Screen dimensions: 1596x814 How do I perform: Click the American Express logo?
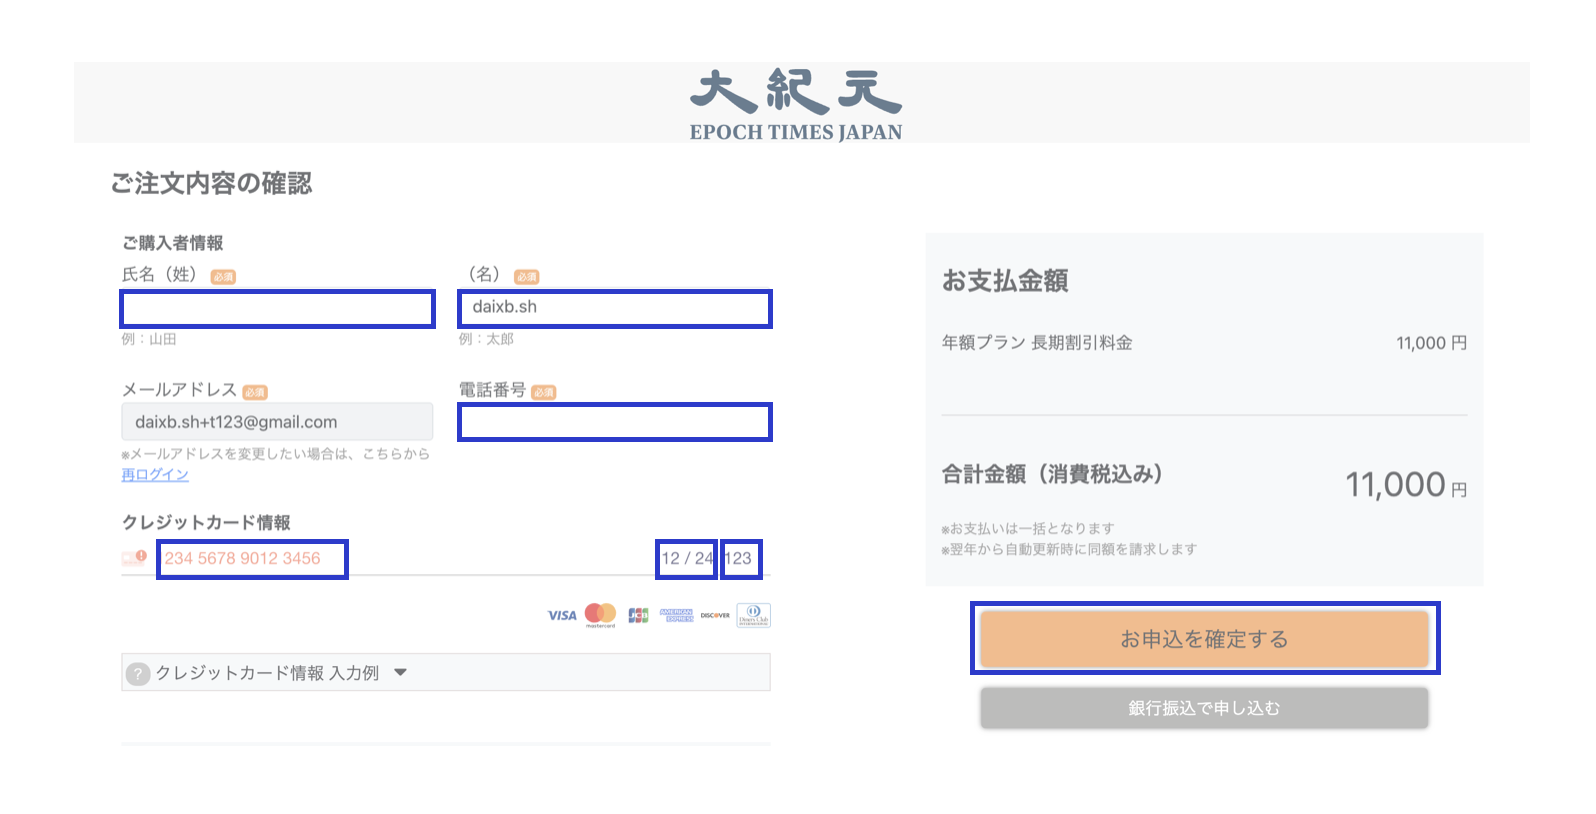676,615
